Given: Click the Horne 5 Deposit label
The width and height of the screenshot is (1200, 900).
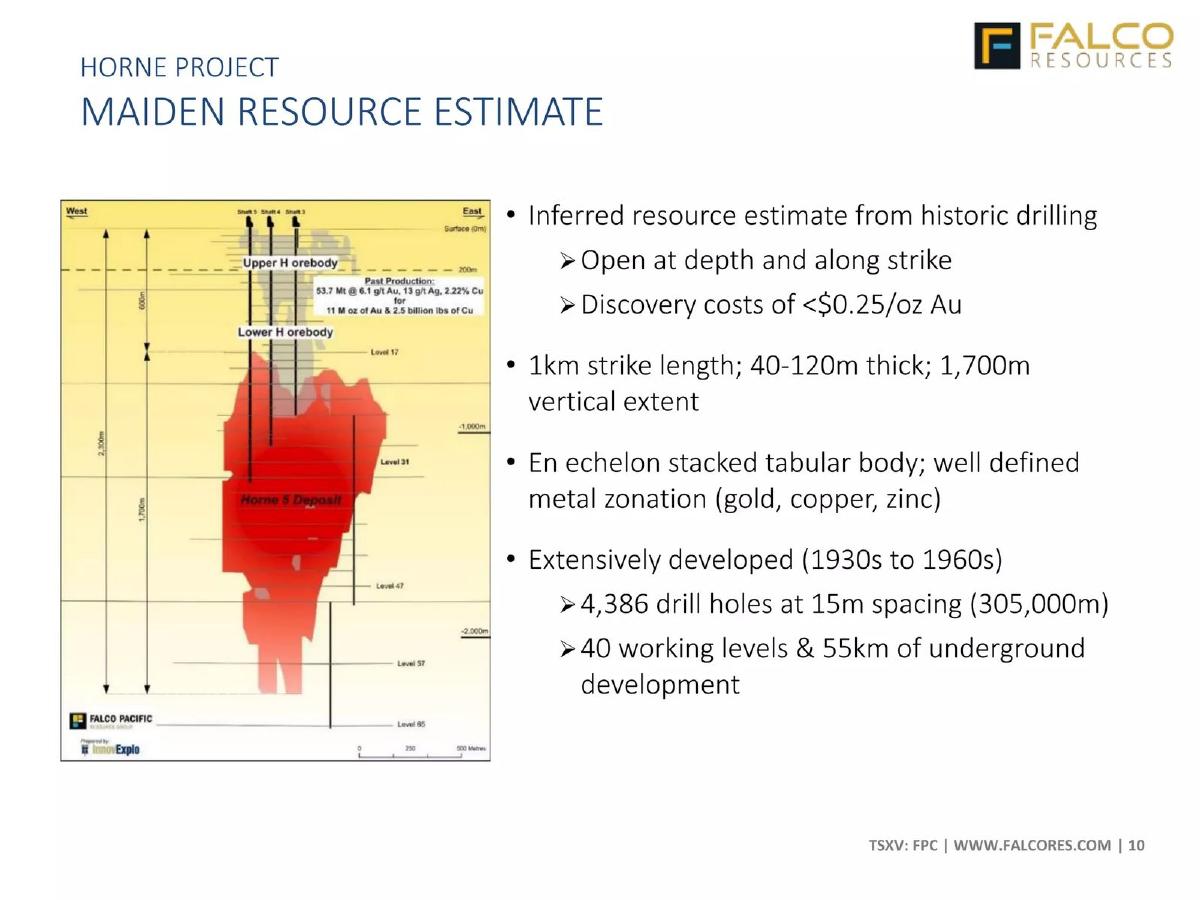Looking at the screenshot, I should coord(291,499).
